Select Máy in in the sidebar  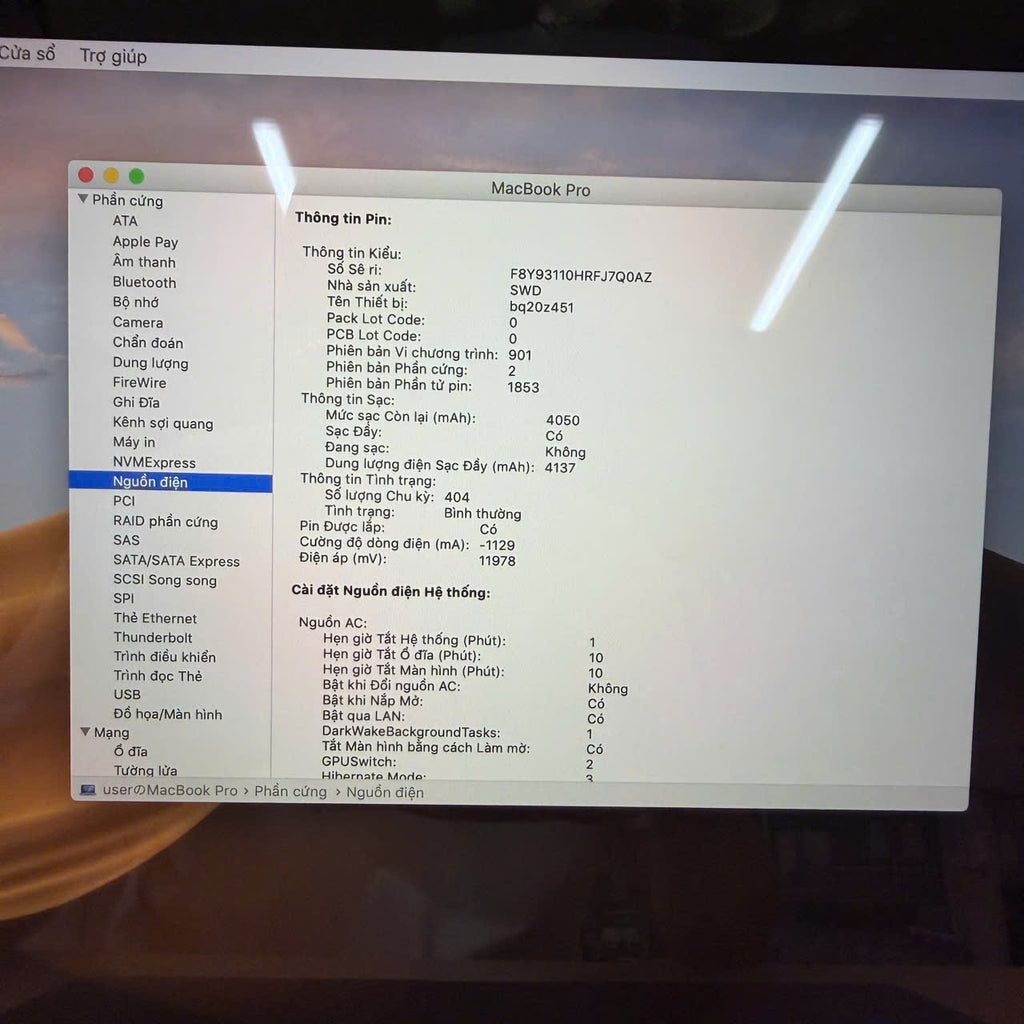(134, 442)
